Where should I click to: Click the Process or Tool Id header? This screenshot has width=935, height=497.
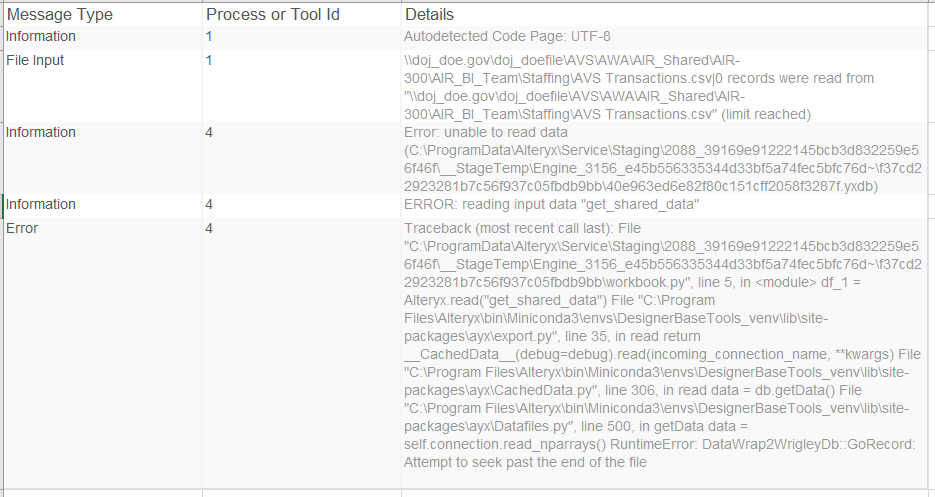click(x=273, y=15)
